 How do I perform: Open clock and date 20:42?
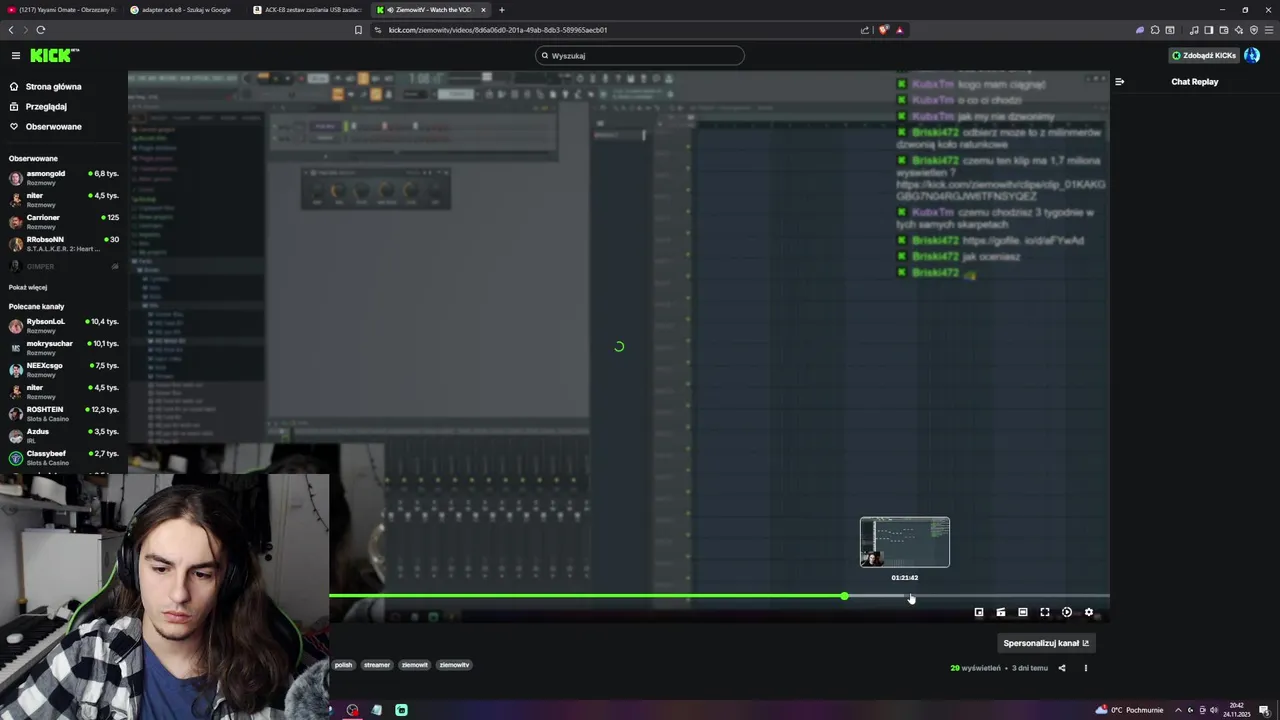click(x=1236, y=710)
